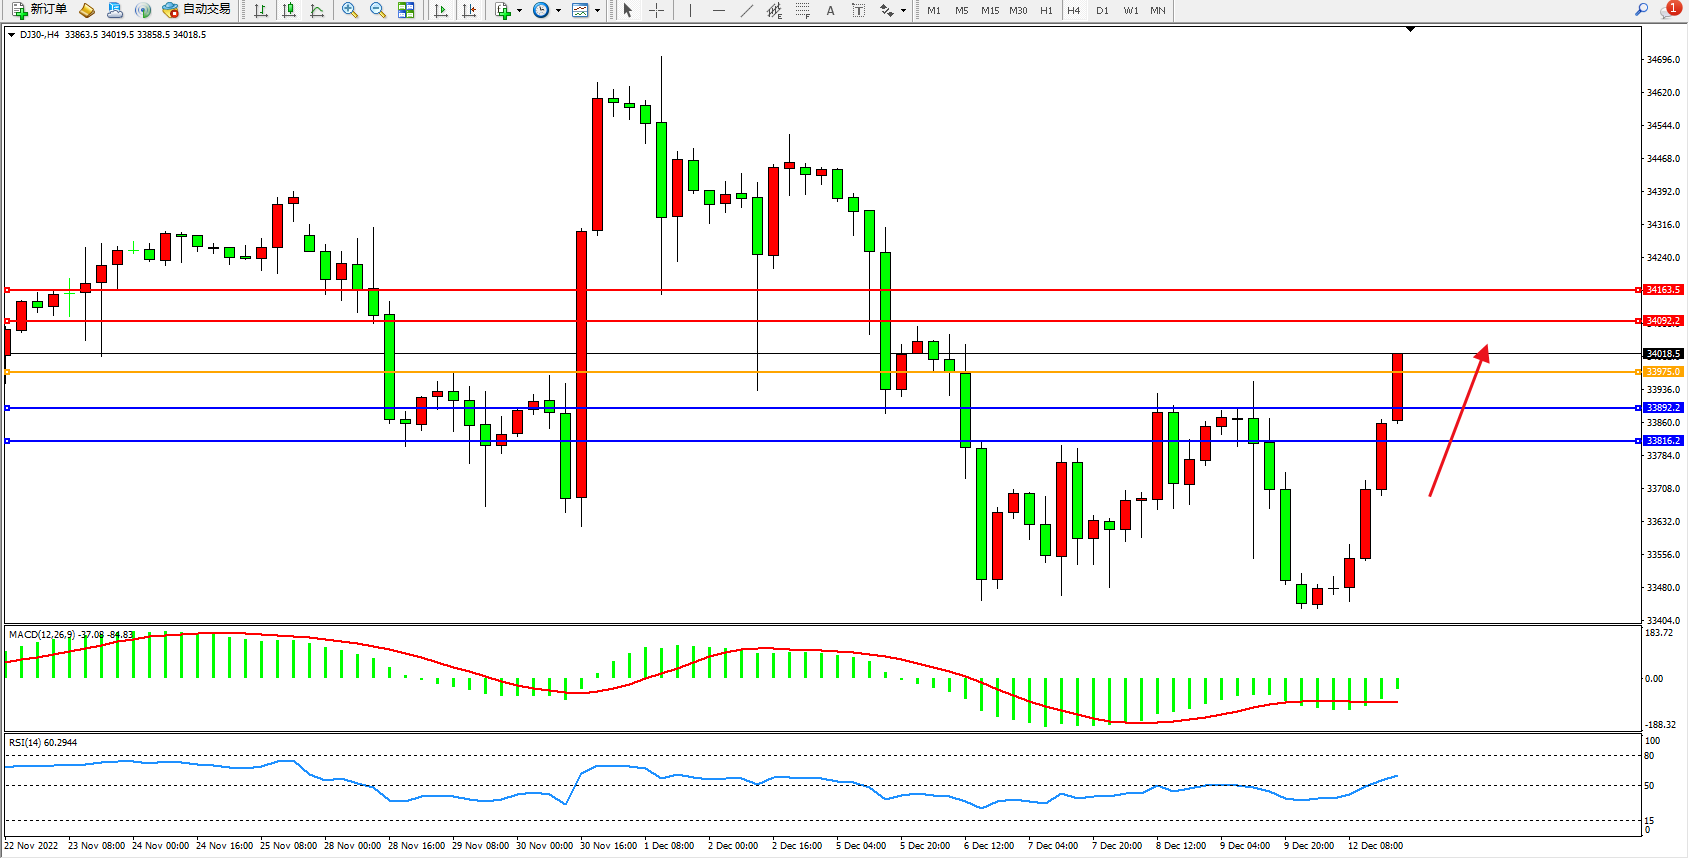Click the M15 timeframe button
Image resolution: width=1689 pixels, height=859 pixels.
(989, 10)
